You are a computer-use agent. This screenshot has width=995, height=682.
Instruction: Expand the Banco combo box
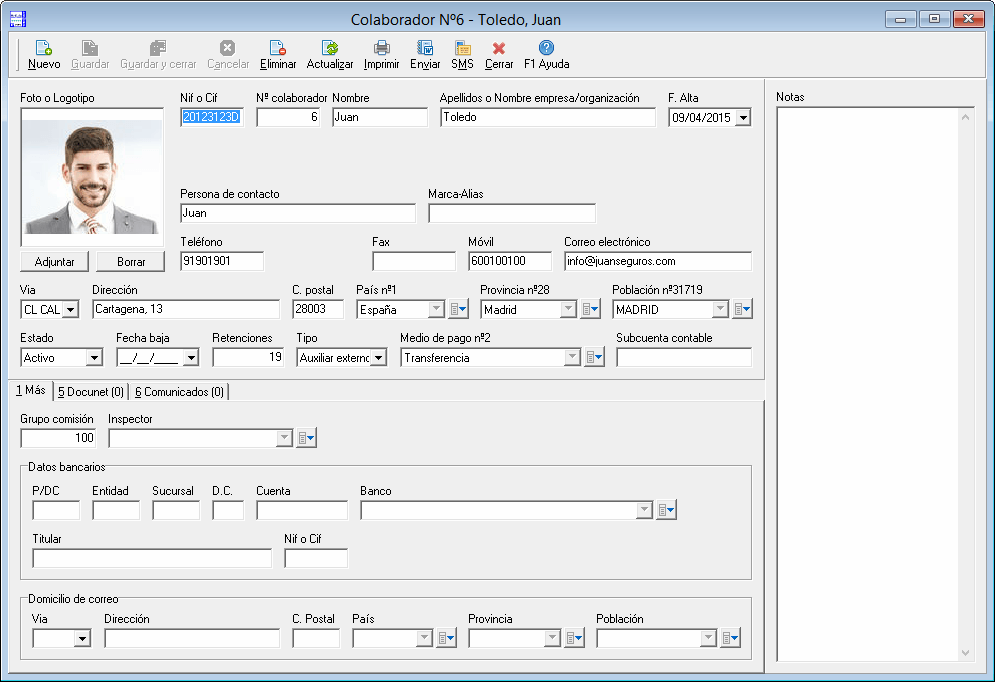(x=644, y=510)
